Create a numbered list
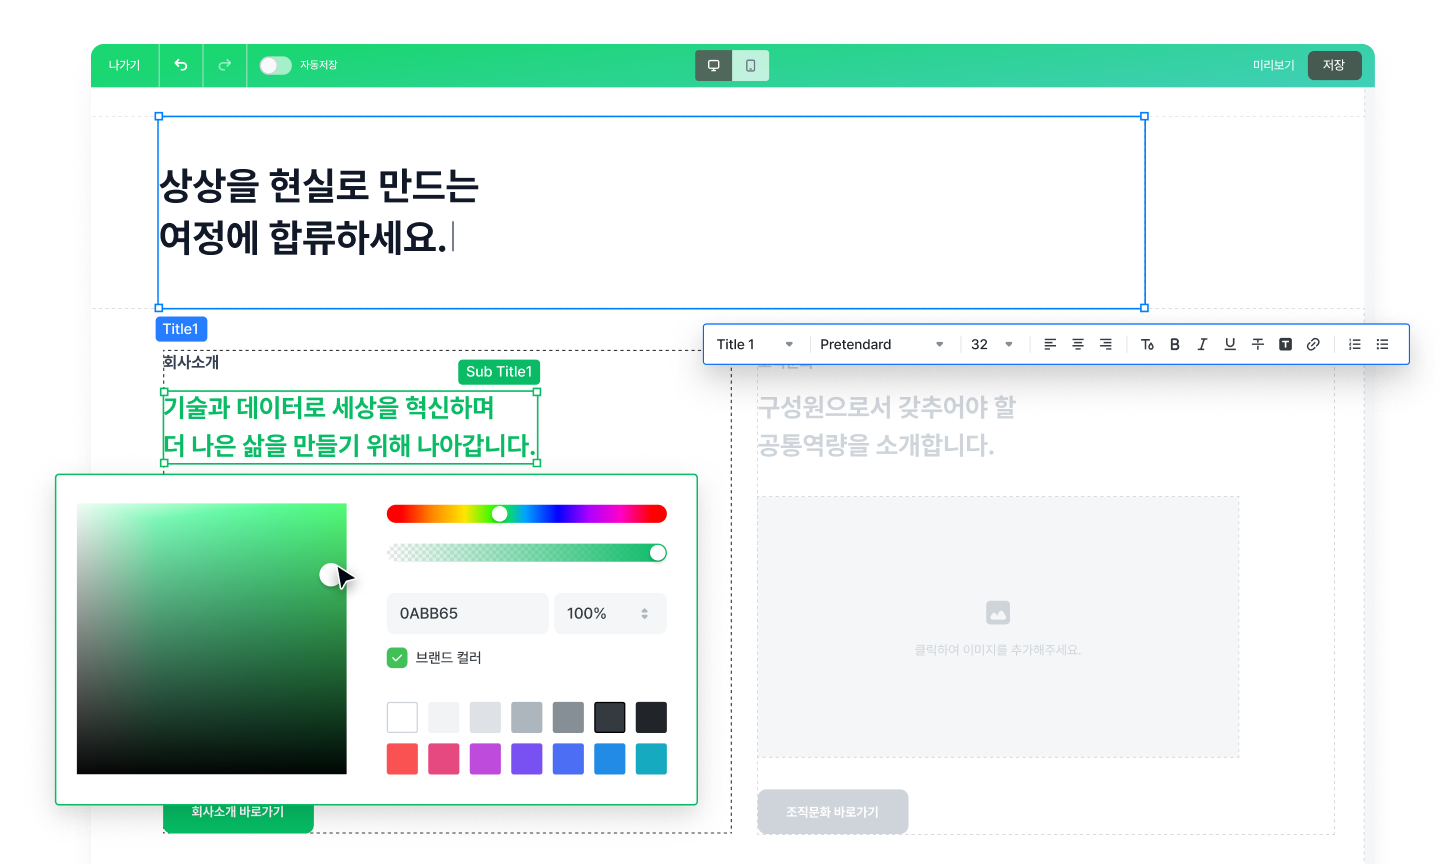The image size is (1456, 864). pyautogui.click(x=1355, y=344)
